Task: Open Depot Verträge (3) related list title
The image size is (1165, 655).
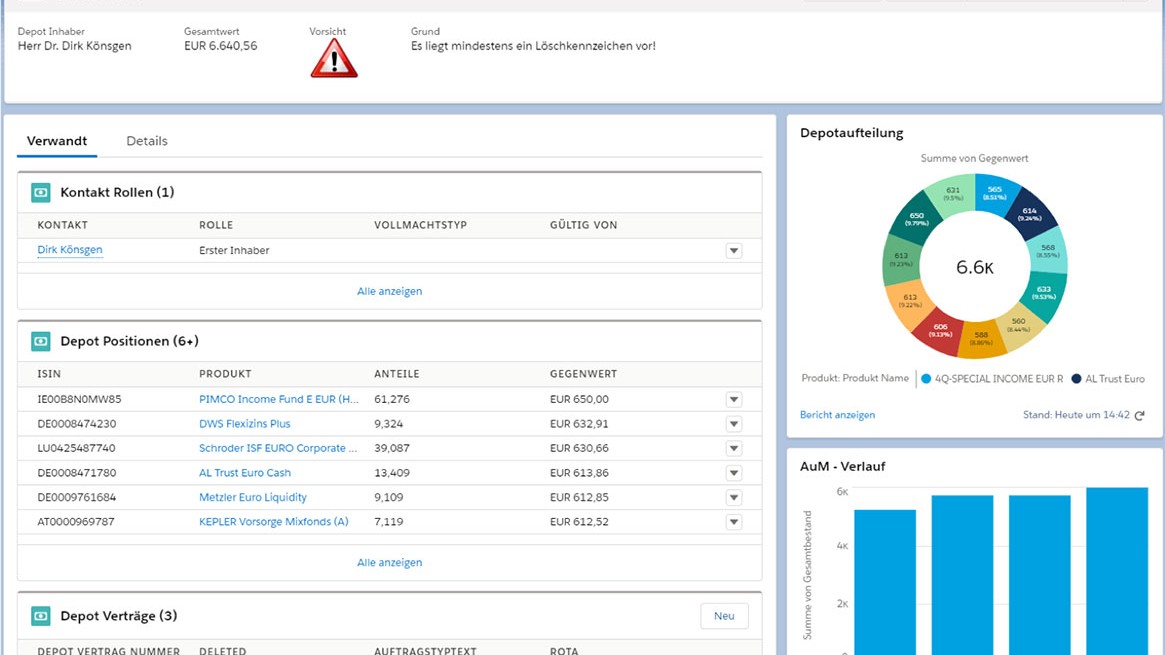Action: pyautogui.click(x=118, y=616)
